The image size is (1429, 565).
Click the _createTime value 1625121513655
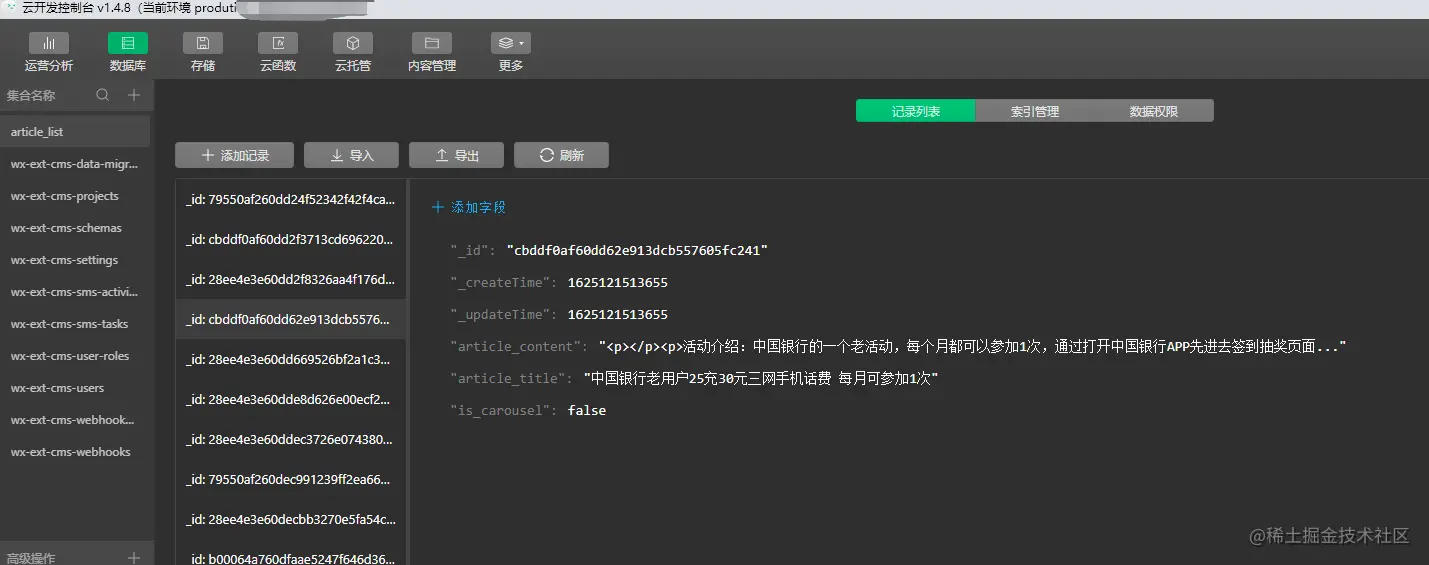(x=618, y=282)
